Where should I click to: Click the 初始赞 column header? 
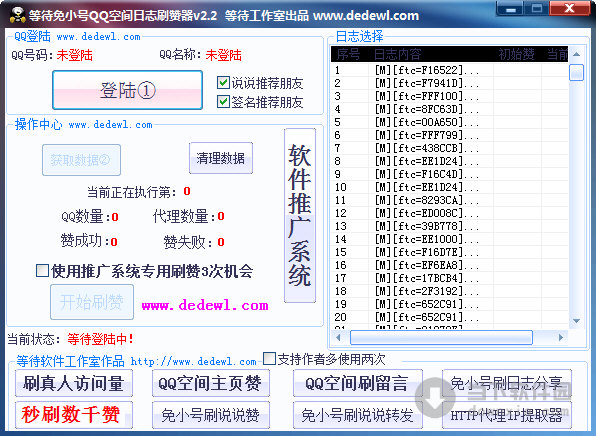517,54
